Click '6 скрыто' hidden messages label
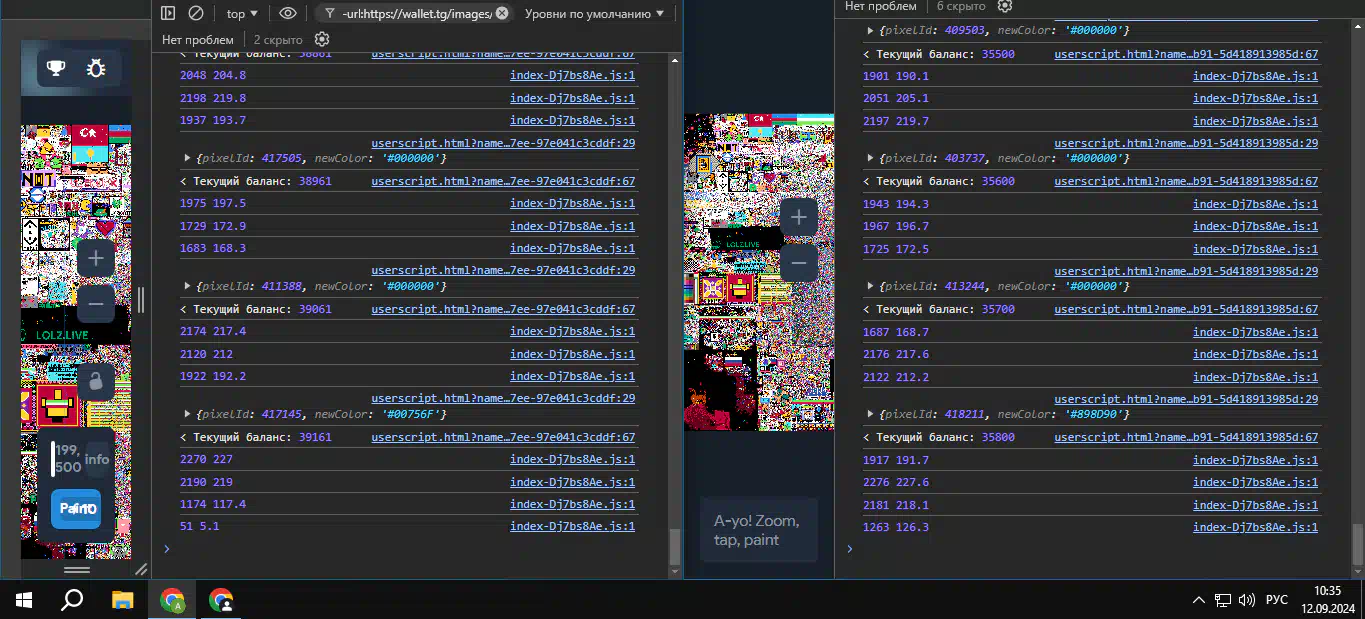 (x=960, y=6)
